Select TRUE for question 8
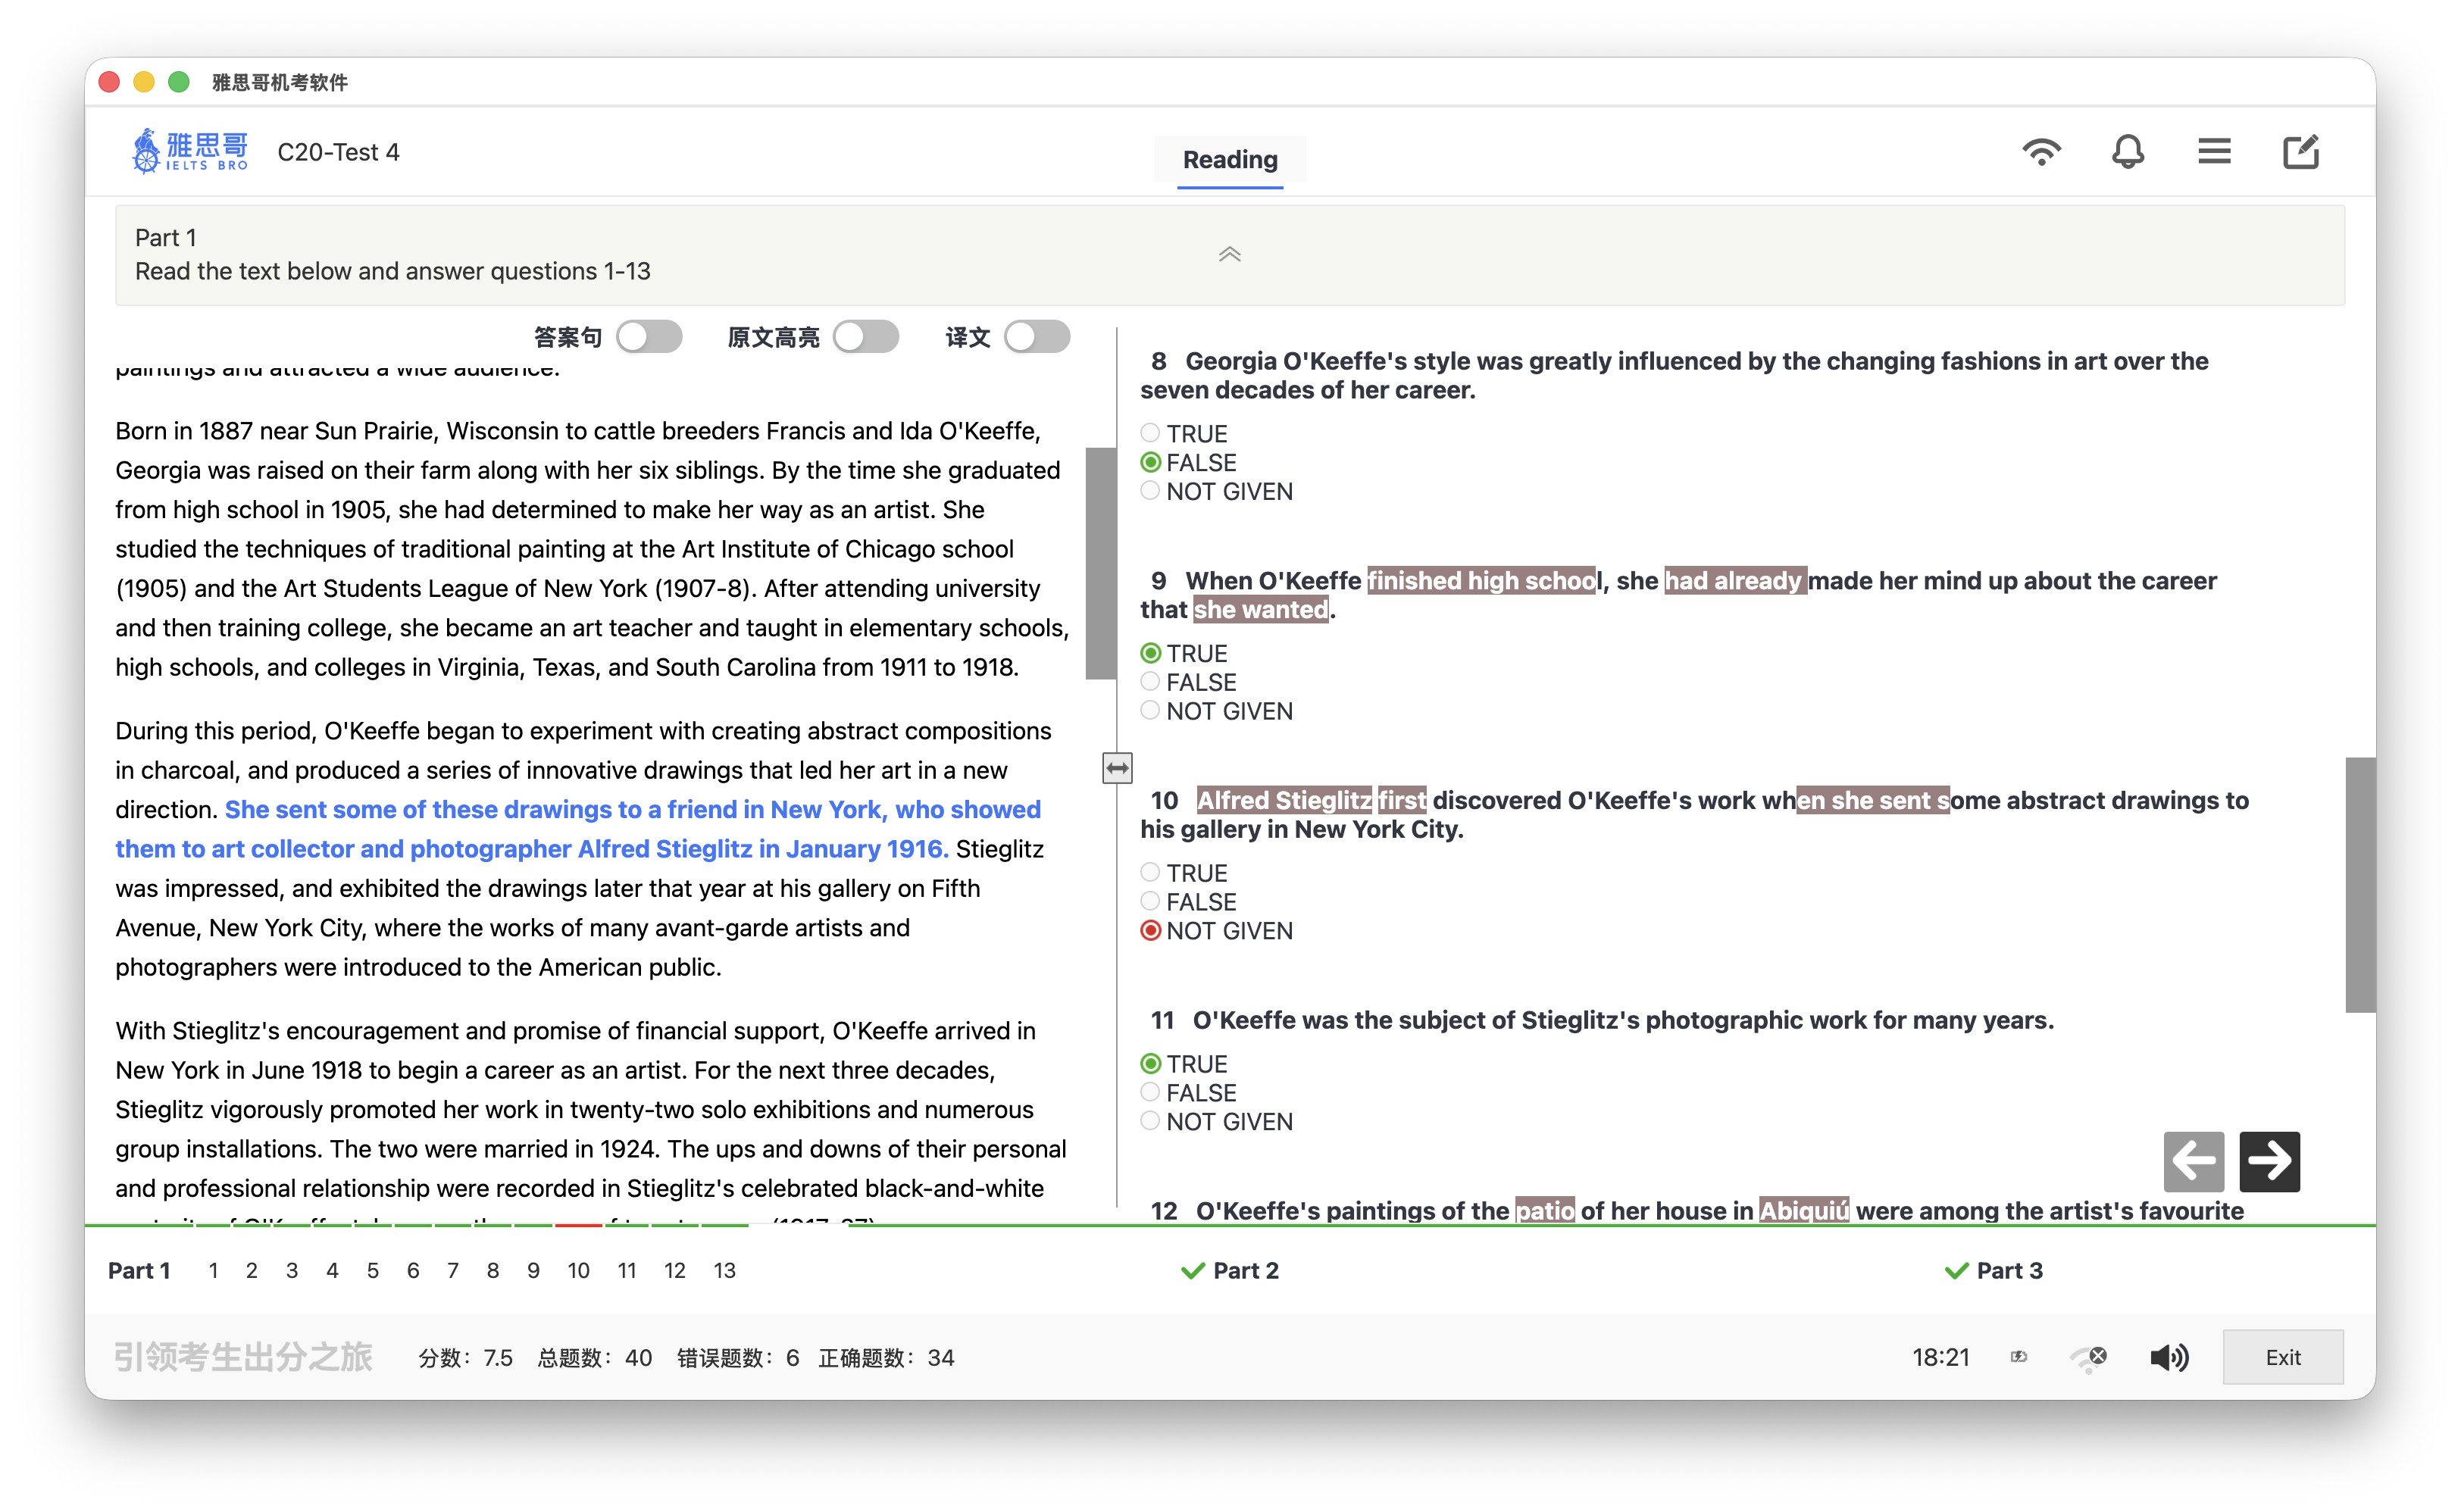 click(1150, 433)
